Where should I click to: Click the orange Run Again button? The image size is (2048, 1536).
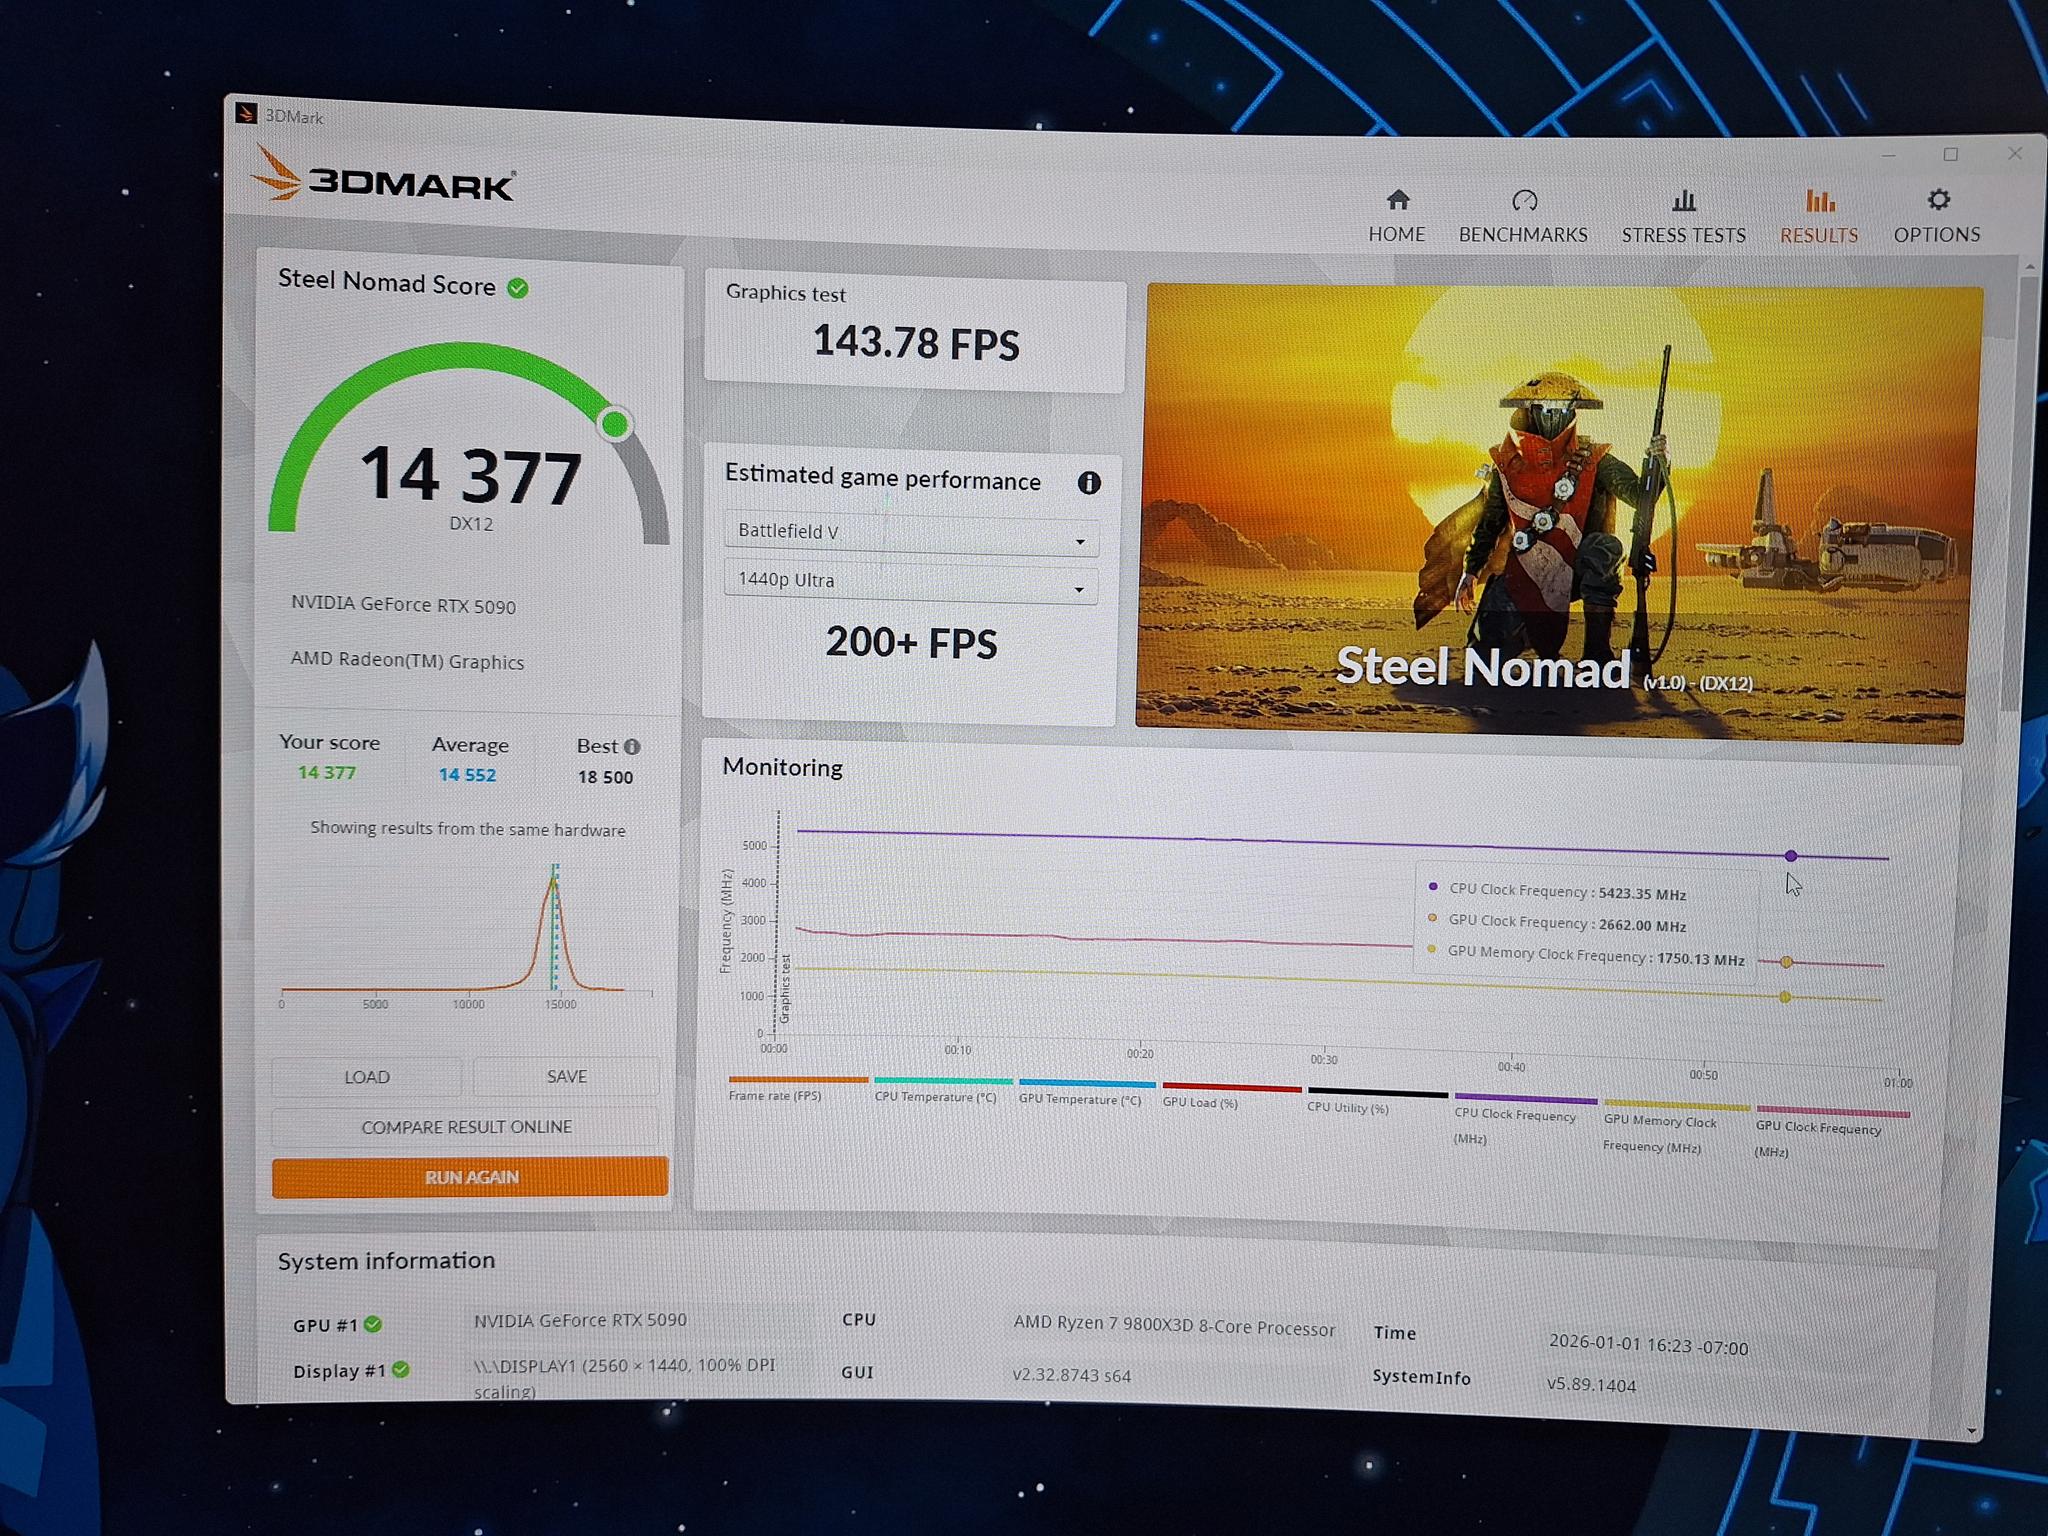click(470, 1177)
